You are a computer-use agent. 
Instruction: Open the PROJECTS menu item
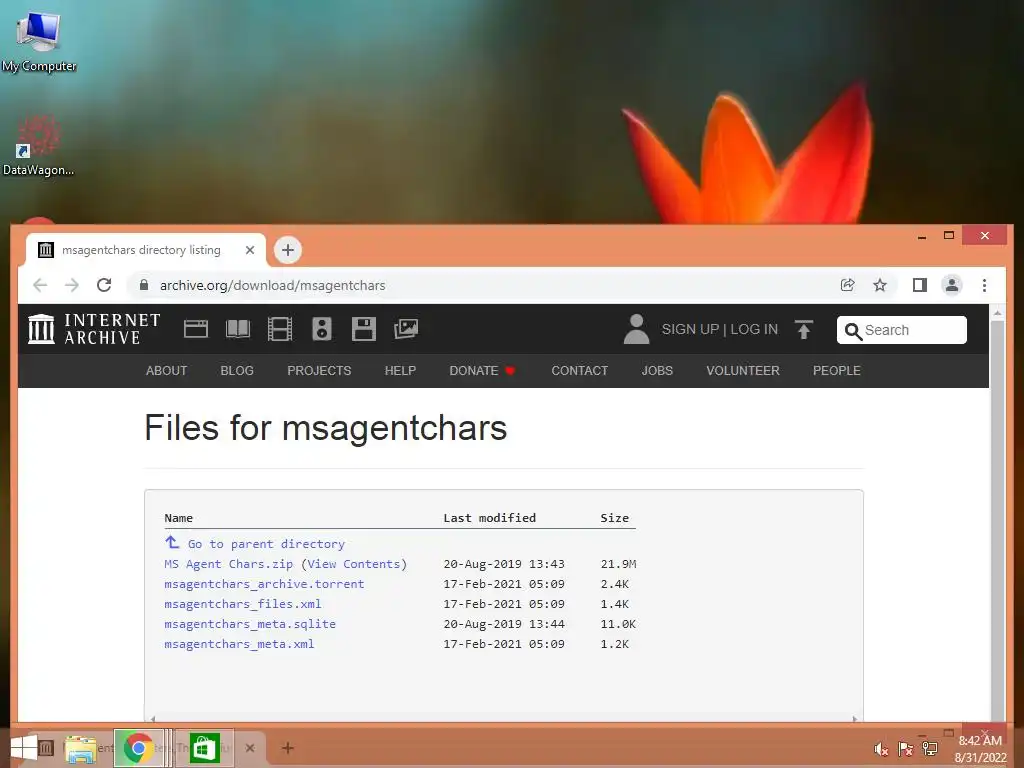tap(319, 371)
